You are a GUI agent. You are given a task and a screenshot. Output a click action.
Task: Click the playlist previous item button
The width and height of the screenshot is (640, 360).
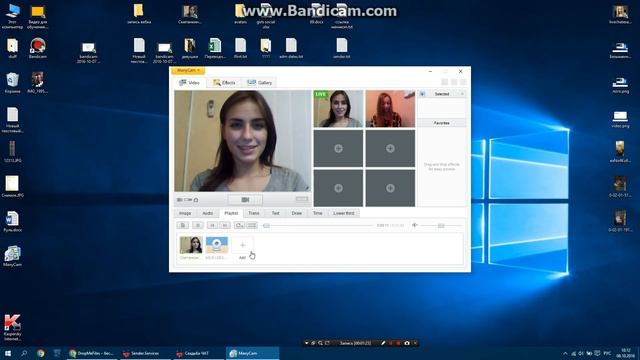(x=212, y=225)
